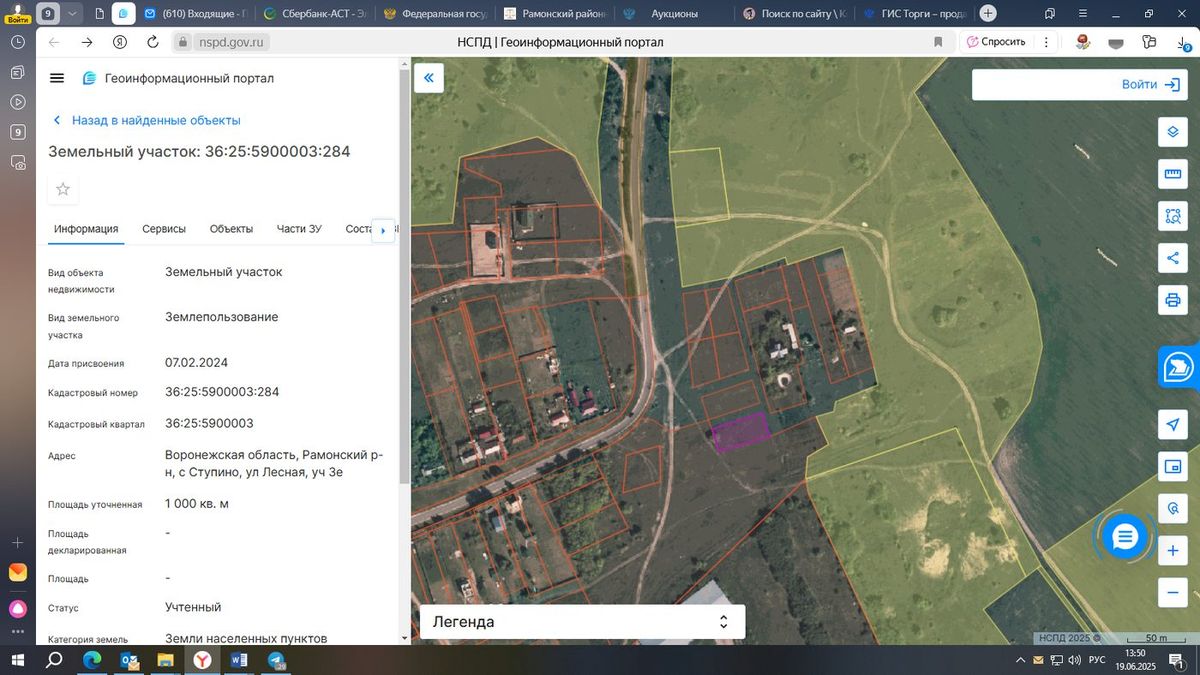Zoom in the map with plus button

click(1173, 551)
